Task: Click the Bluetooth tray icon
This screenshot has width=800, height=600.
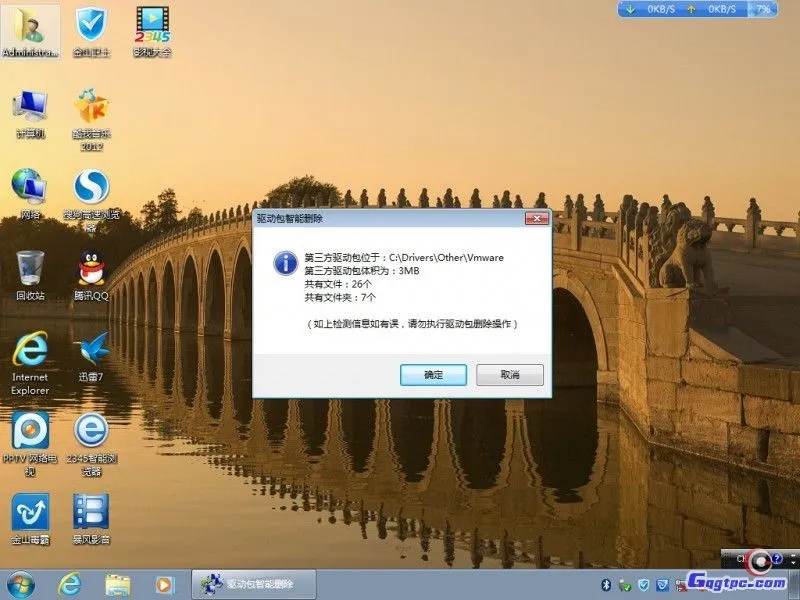Action: 608,586
